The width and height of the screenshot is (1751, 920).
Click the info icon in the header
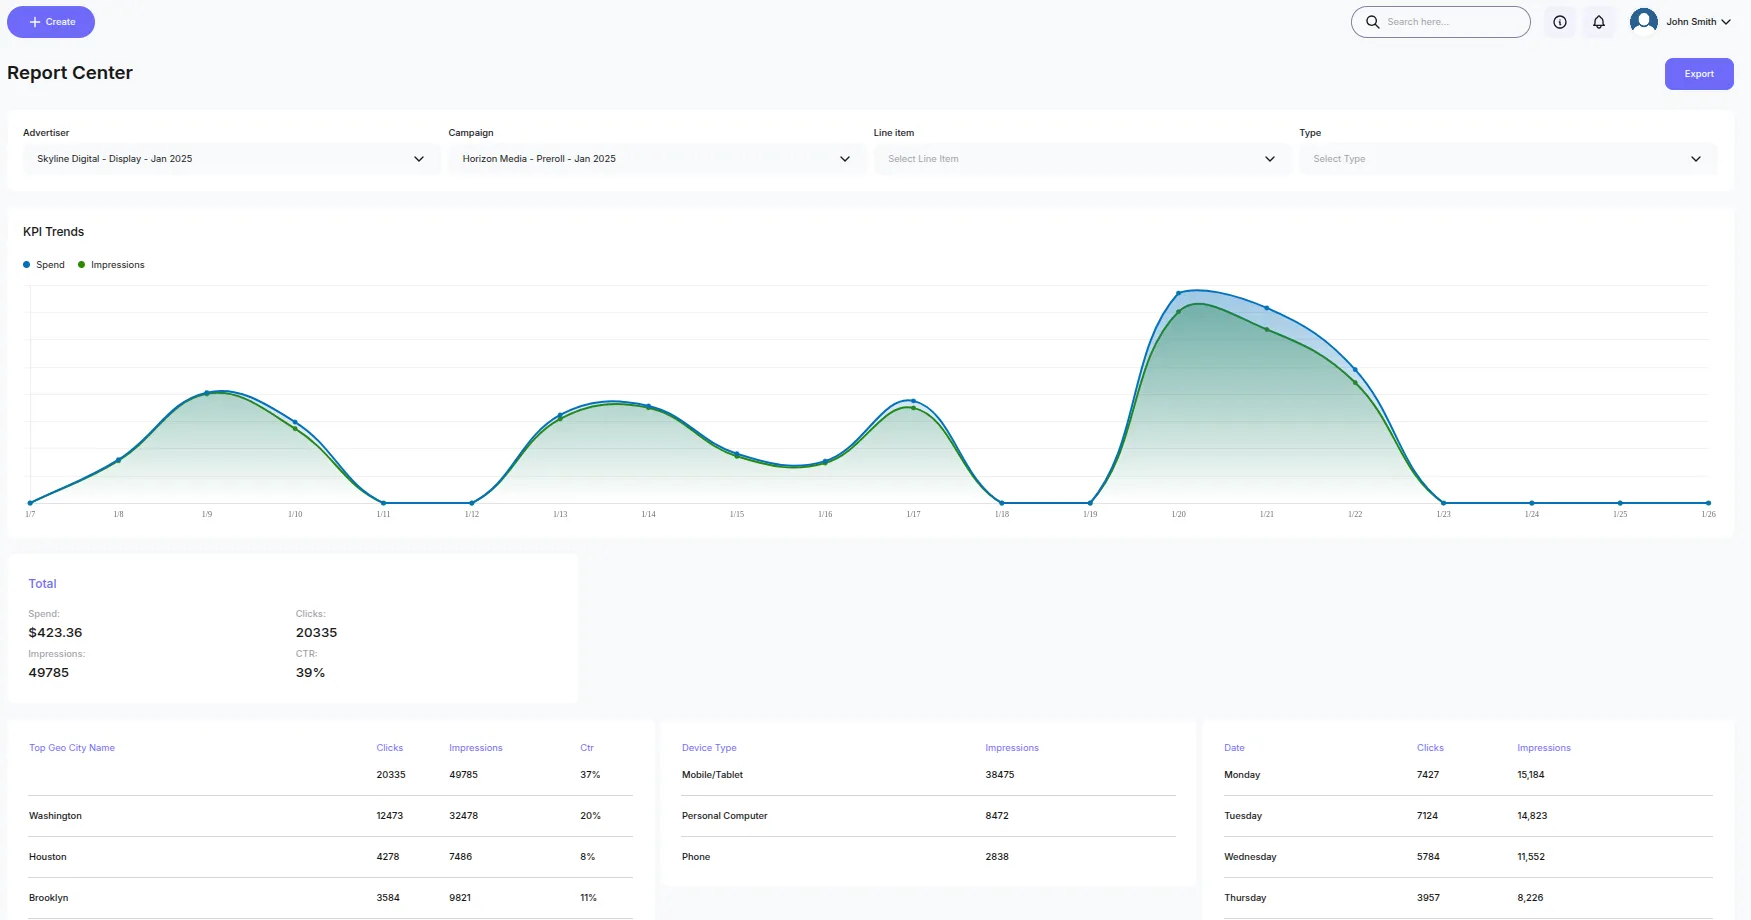1559,21
